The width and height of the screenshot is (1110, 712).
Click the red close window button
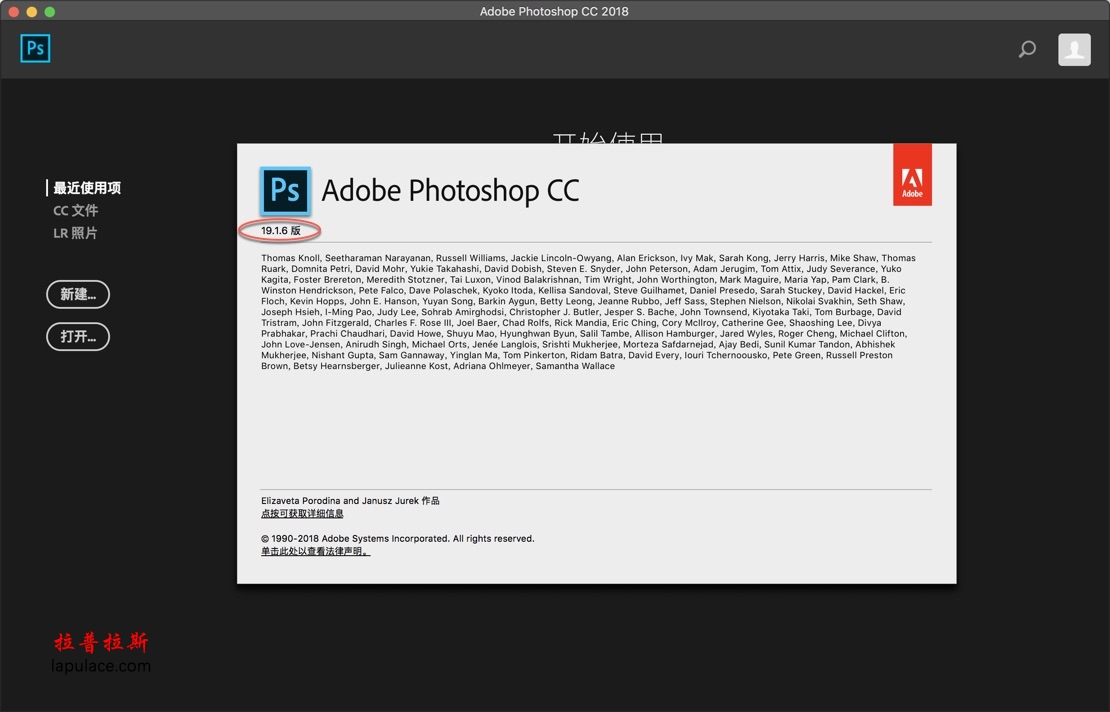click(13, 11)
